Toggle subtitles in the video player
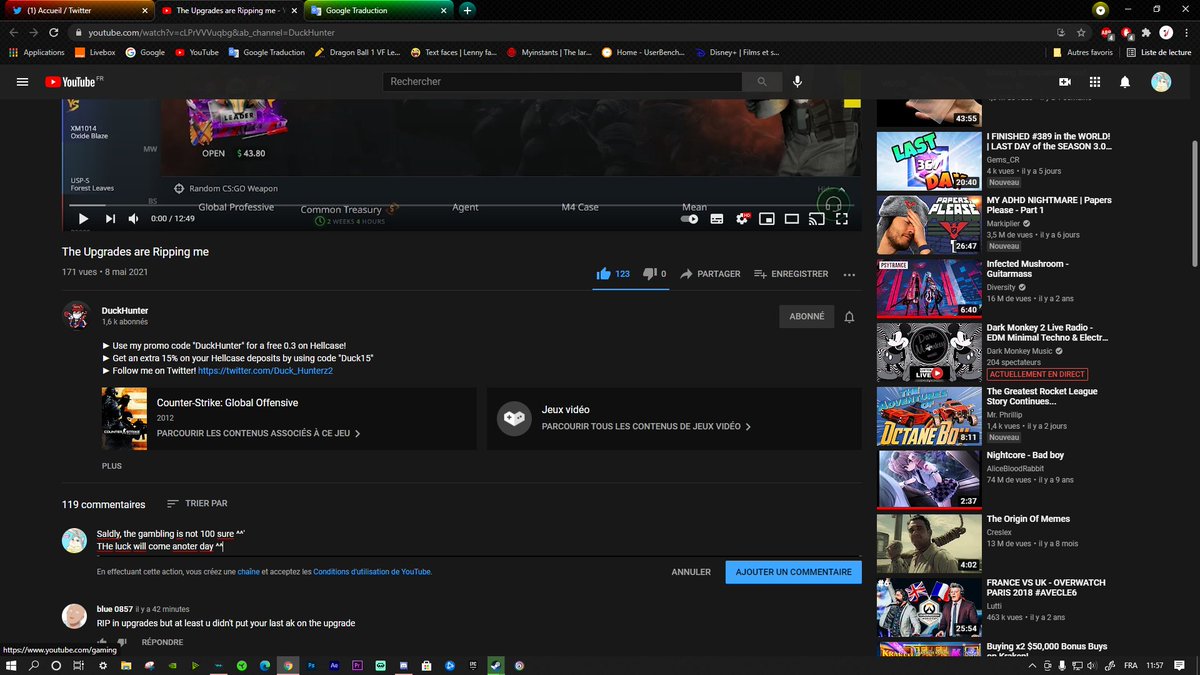The height and width of the screenshot is (675, 1200). tap(717, 218)
